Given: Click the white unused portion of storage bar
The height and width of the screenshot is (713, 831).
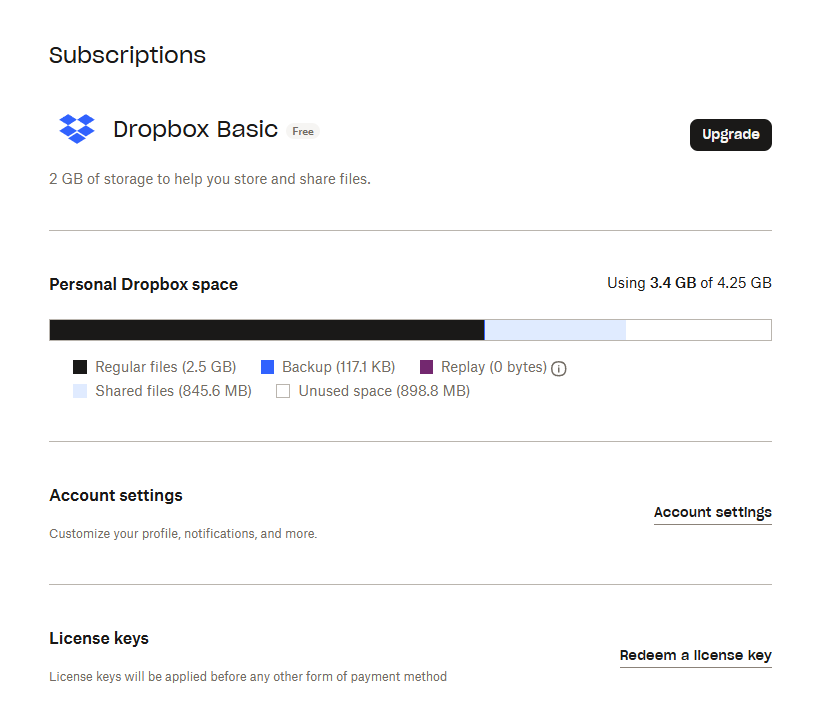Looking at the screenshot, I should pyautogui.click(x=698, y=330).
